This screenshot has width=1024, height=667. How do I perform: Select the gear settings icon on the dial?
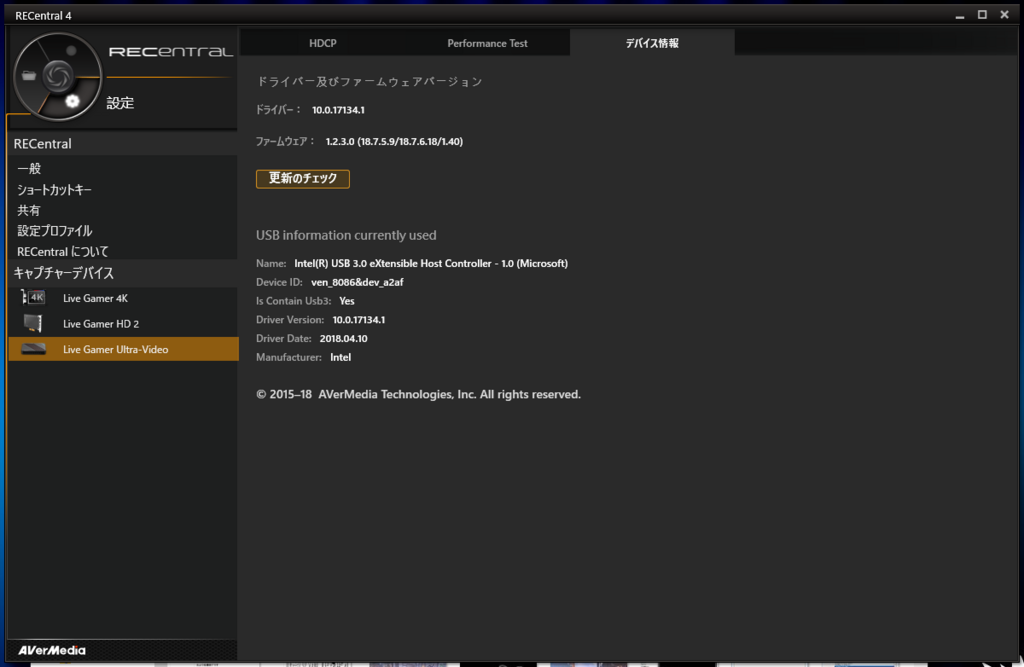(x=72, y=101)
